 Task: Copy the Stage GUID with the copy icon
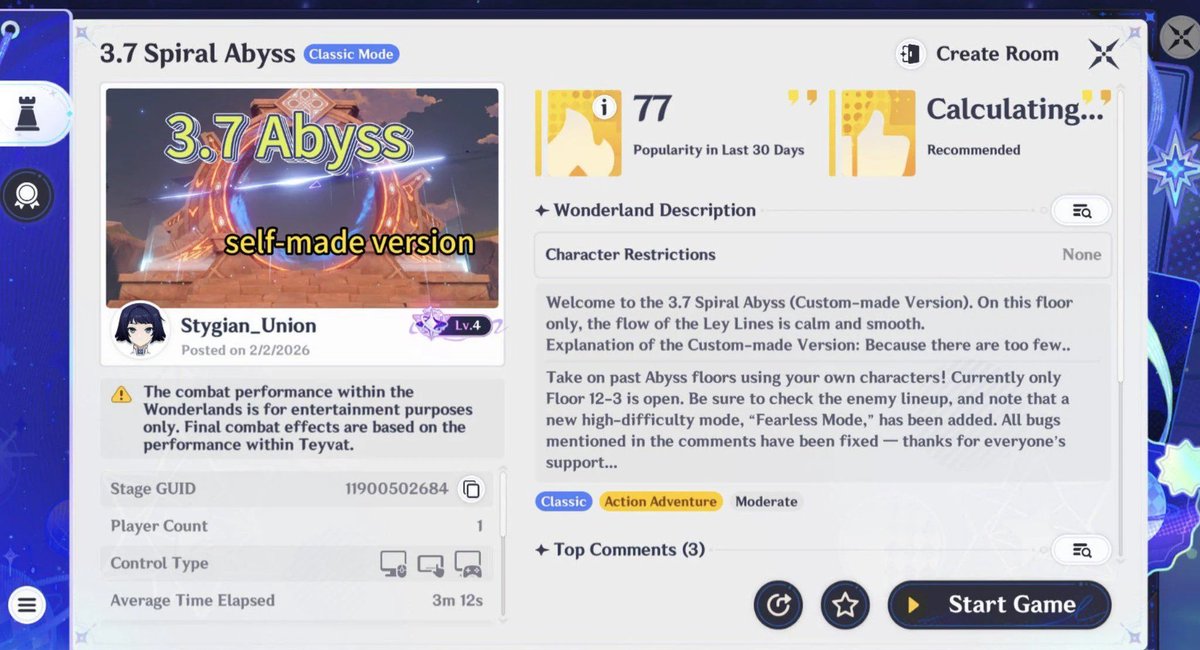471,489
